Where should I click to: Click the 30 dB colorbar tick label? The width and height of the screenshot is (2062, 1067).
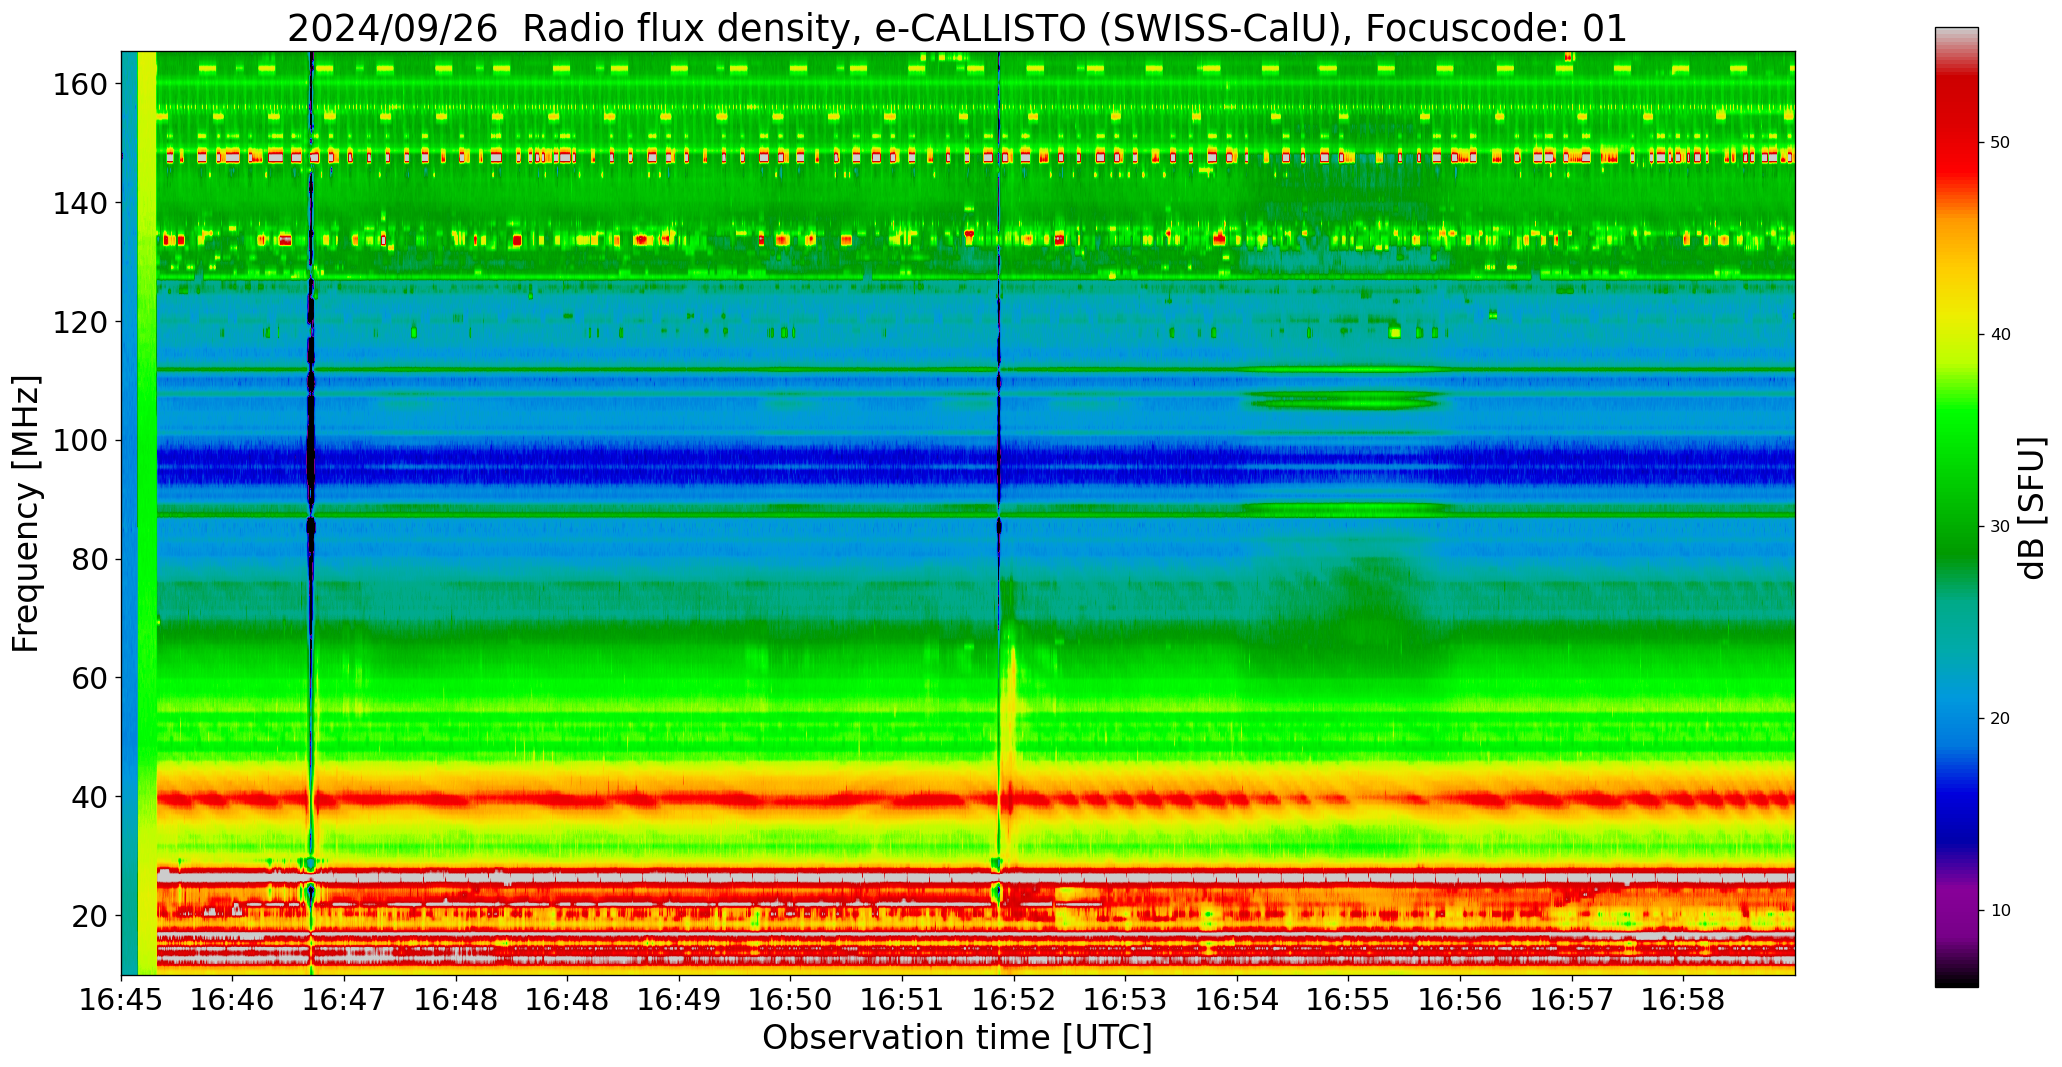[x=2000, y=527]
